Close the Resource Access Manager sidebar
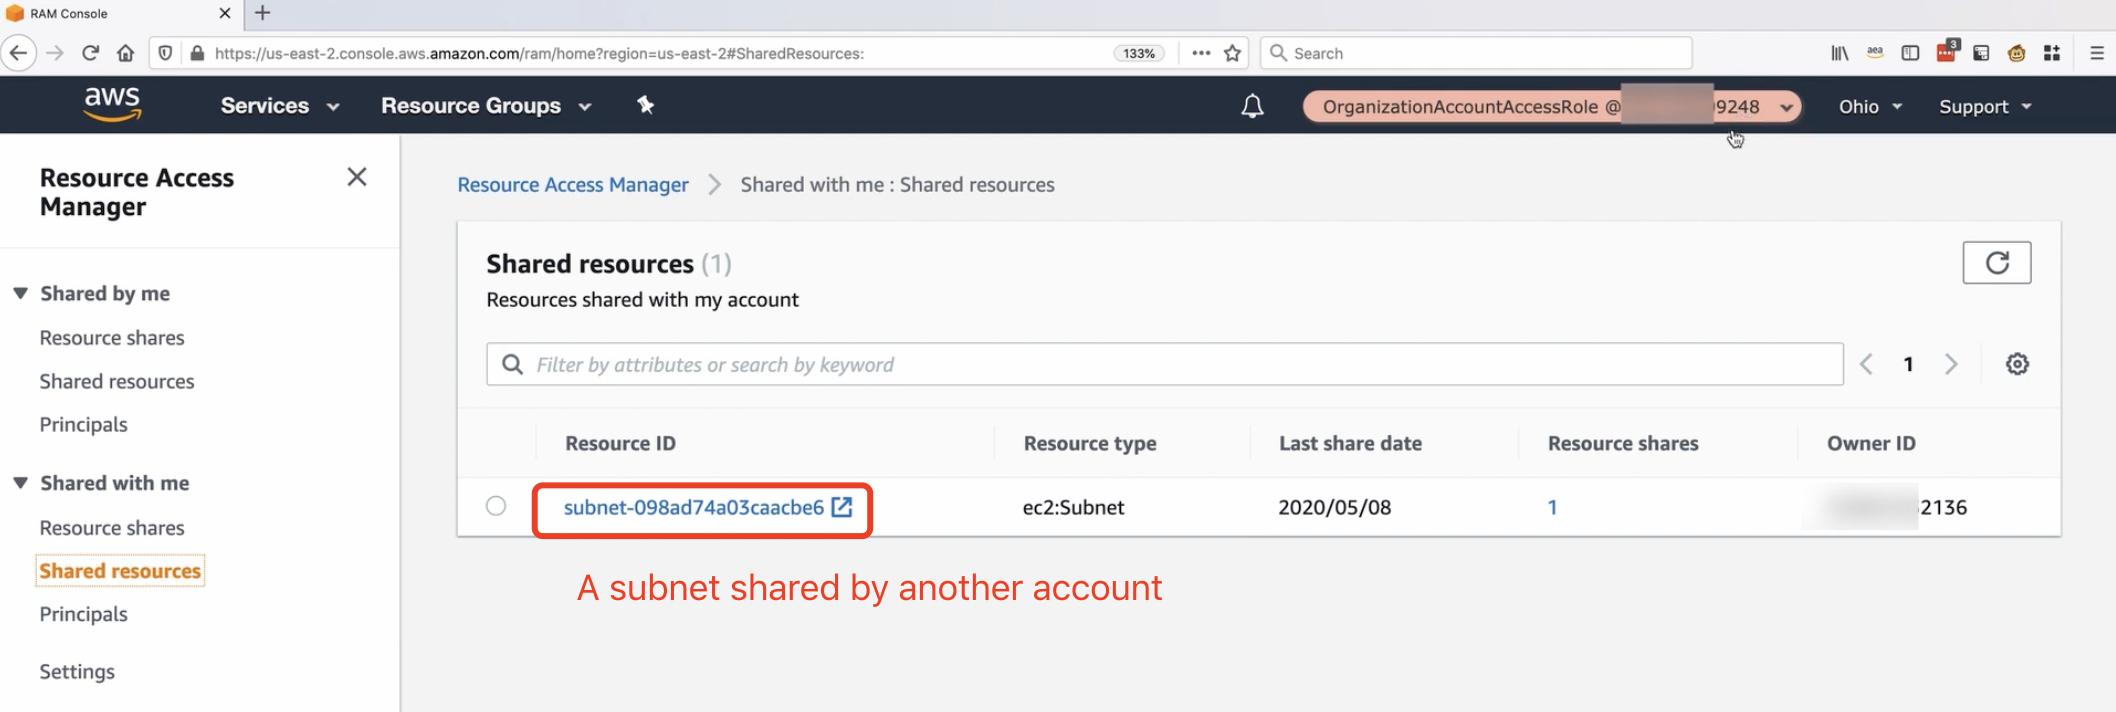This screenshot has height=712, width=2116. 357,177
